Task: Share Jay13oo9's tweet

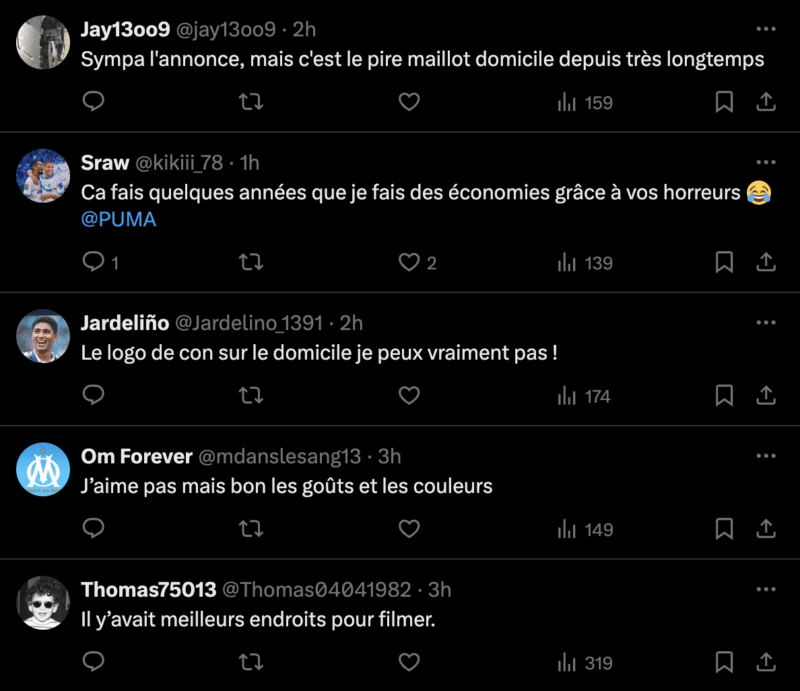Action: tap(766, 102)
